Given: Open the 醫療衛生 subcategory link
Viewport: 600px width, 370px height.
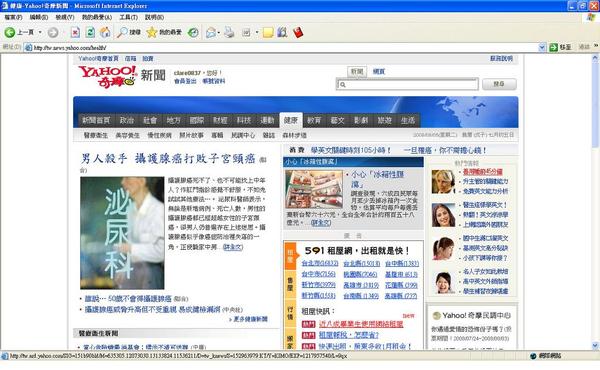Looking at the screenshot, I should coord(96,135).
